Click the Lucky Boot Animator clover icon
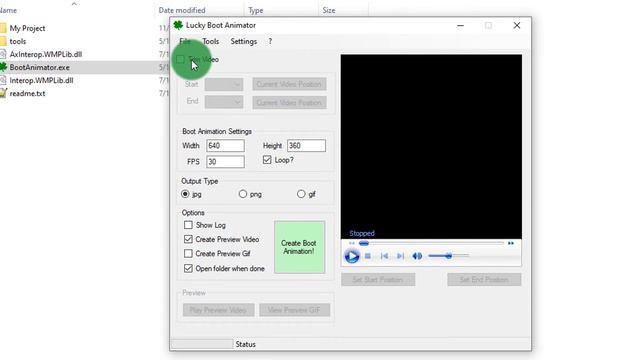The image size is (640, 360). 178,25
